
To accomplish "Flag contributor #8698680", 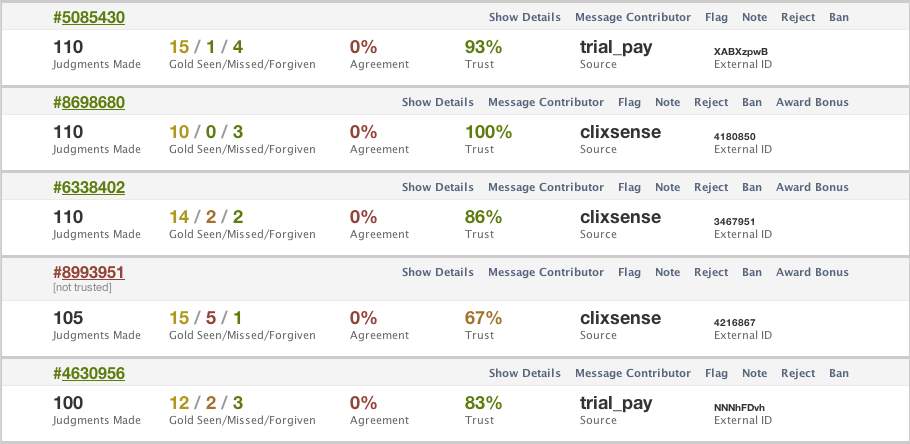I will click(x=629, y=102).
